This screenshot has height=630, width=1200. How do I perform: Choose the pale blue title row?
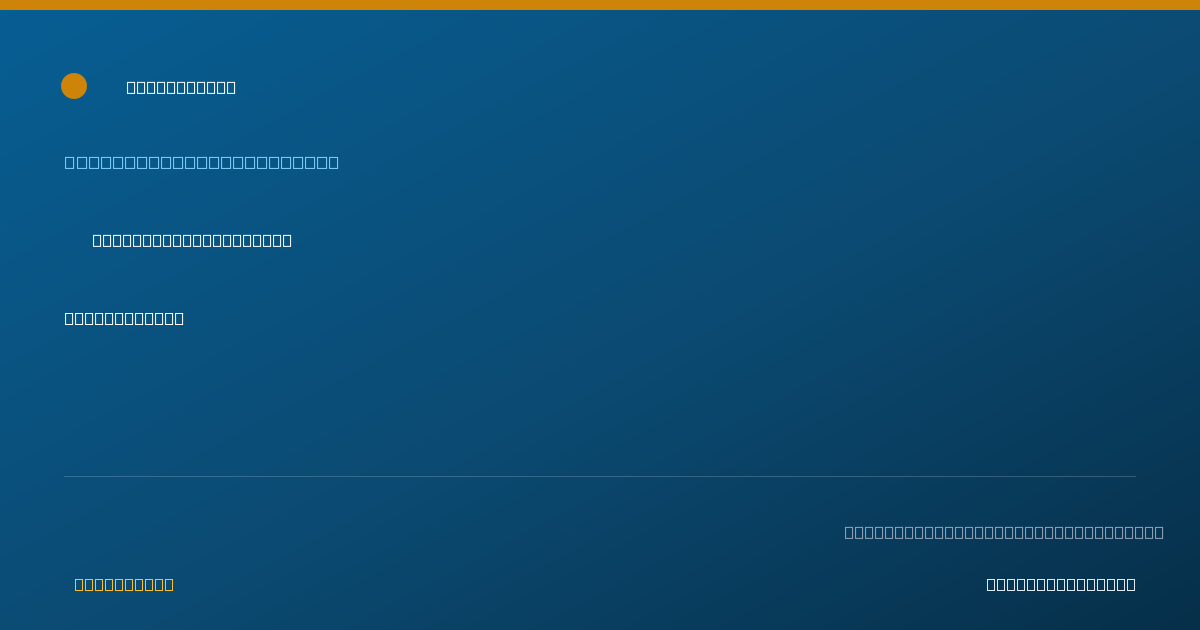[202, 162]
